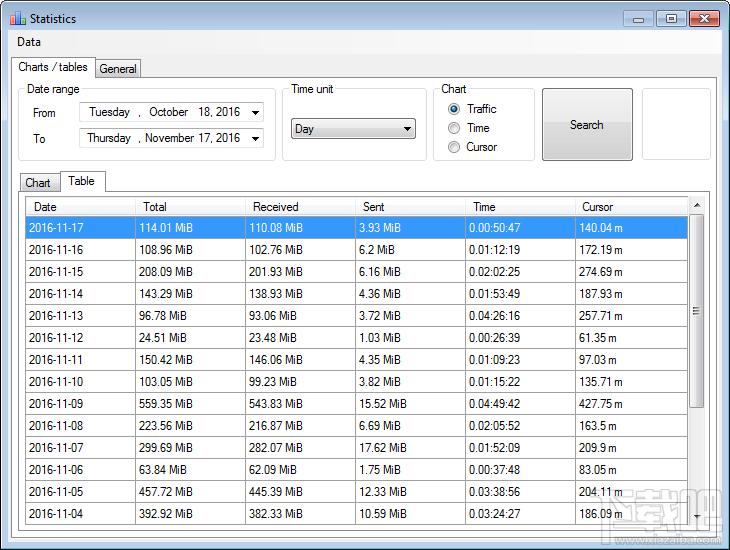Expand the Time unit Day combo box

353,129
